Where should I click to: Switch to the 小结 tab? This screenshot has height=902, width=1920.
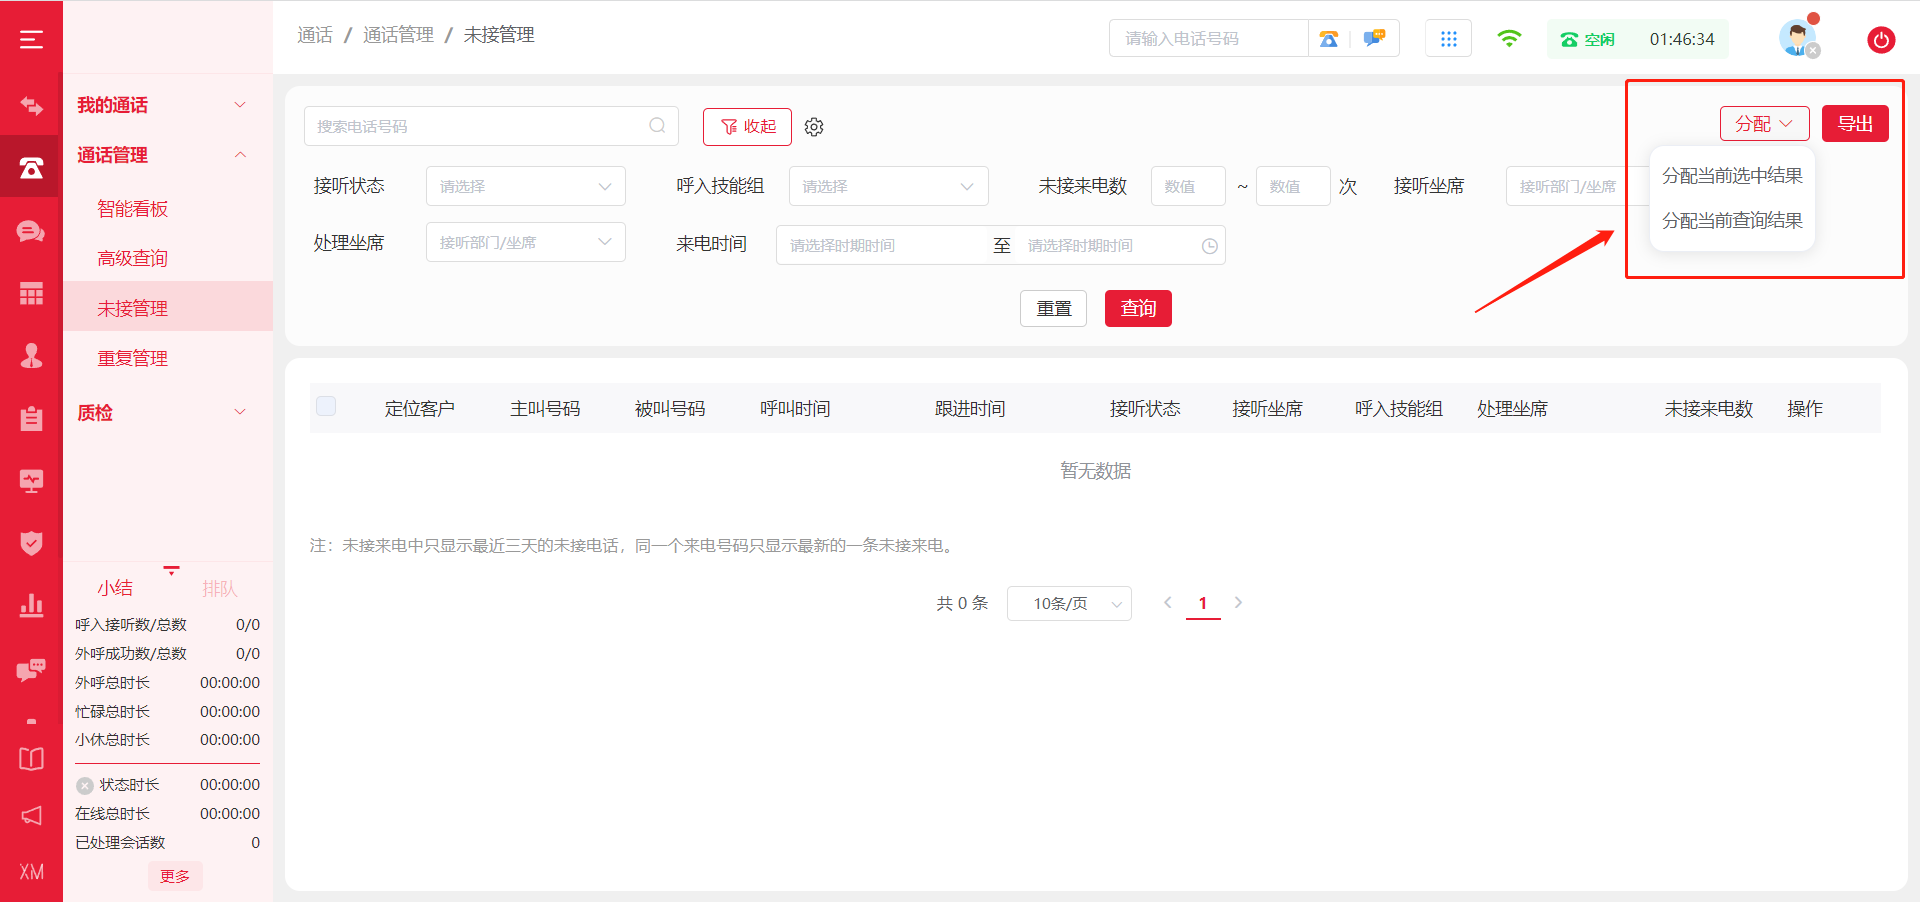tap(115, 588)
